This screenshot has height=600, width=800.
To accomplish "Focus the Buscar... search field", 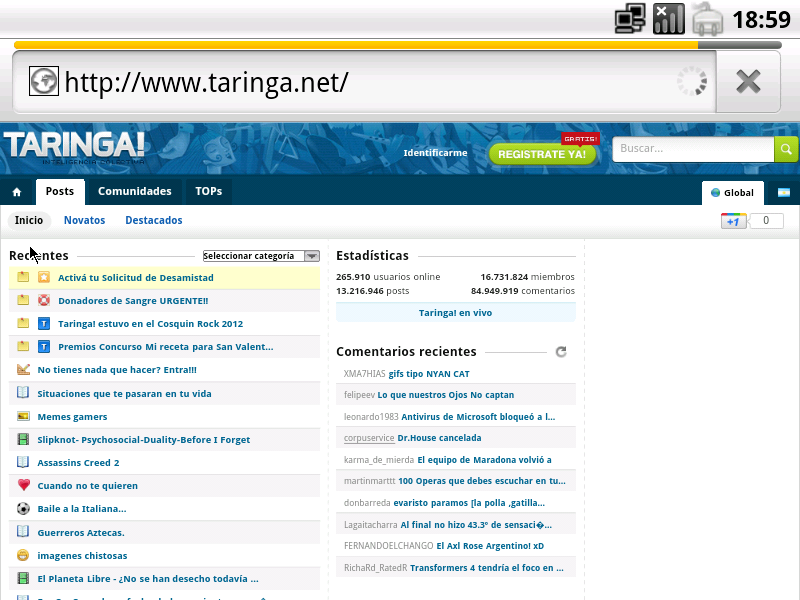I will click(x=693, y=149).
